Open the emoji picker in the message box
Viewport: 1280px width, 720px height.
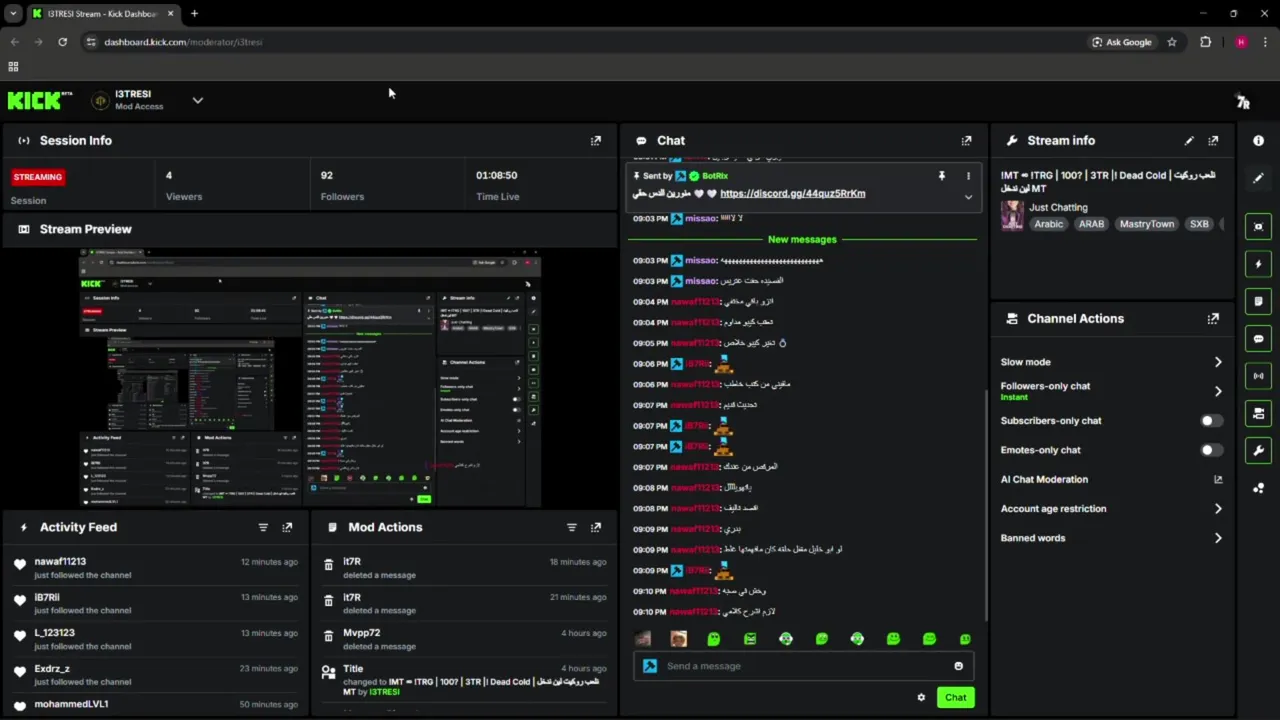(x=958, y=666)
